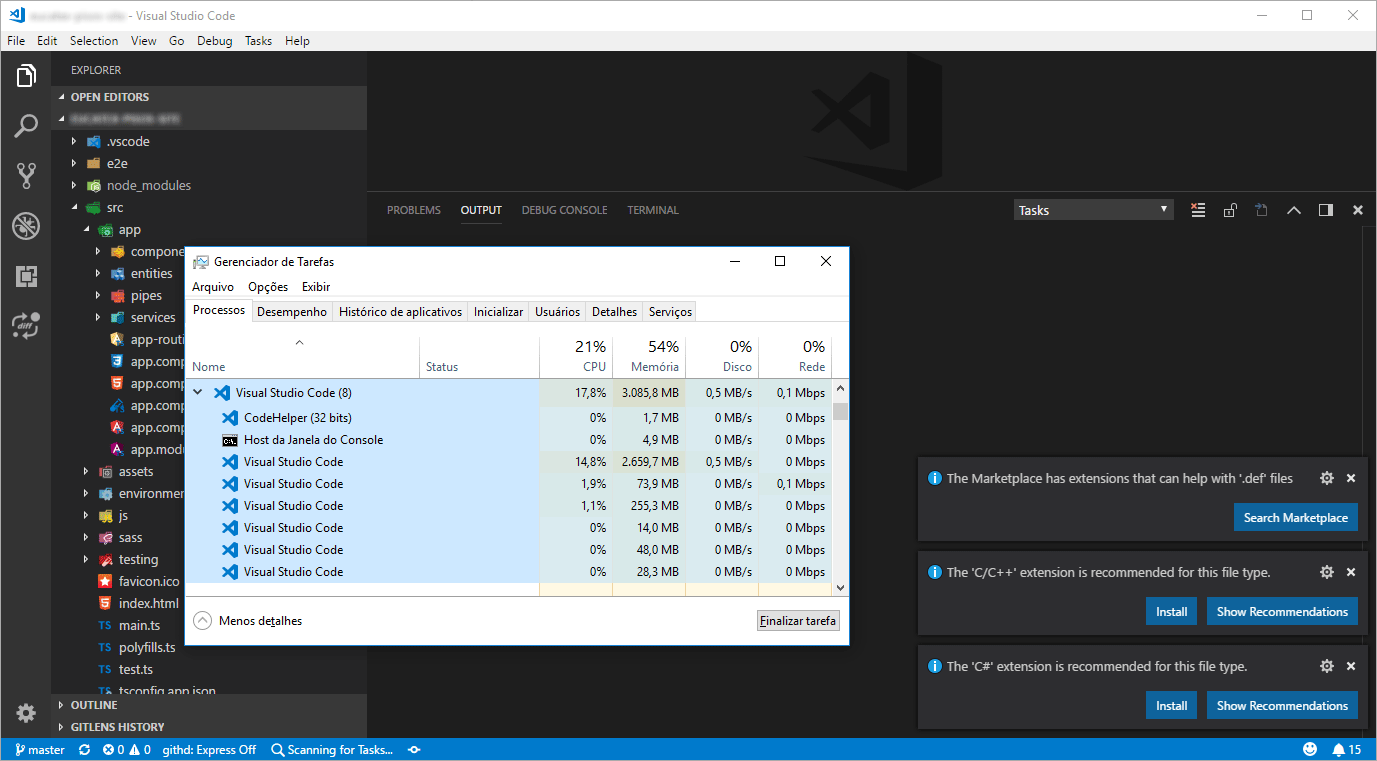Expand the node_modules folder
1377x761 pixels.
(209, 185)
